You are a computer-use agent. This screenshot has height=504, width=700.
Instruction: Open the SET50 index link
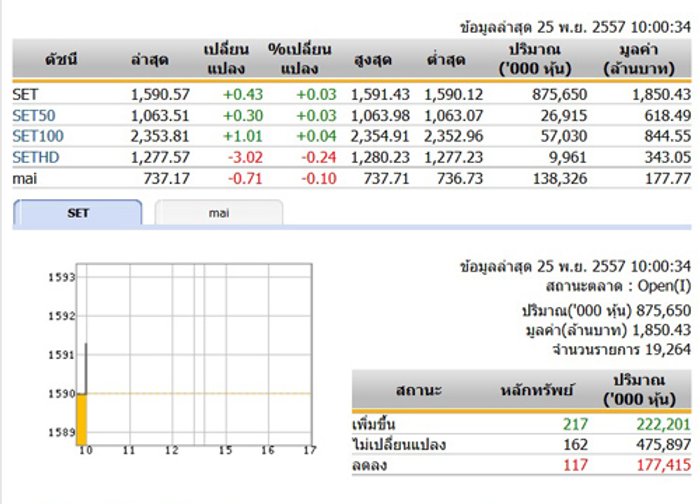pyautogui.click(x=34, y=116)
